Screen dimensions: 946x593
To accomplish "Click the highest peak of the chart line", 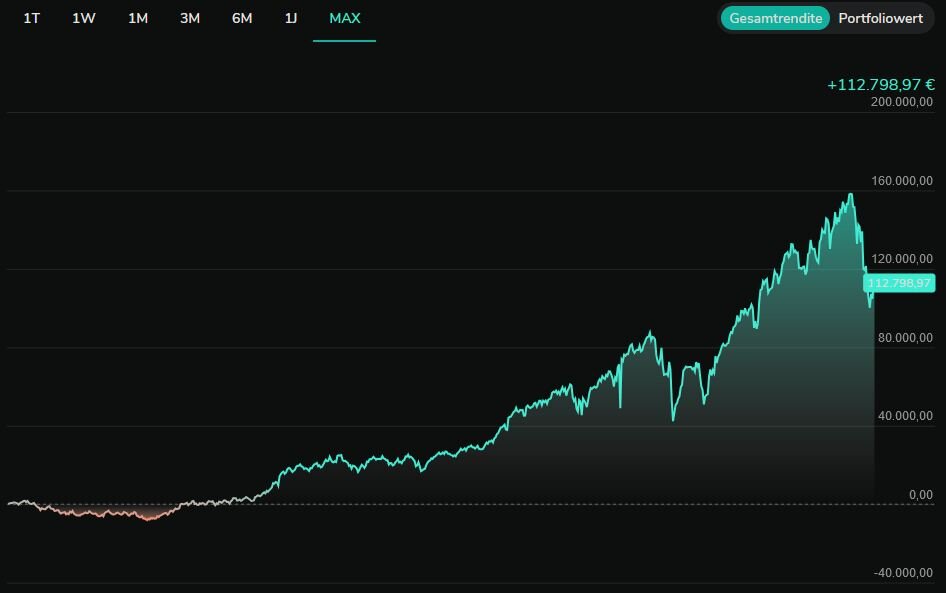I will click(851, 194).
